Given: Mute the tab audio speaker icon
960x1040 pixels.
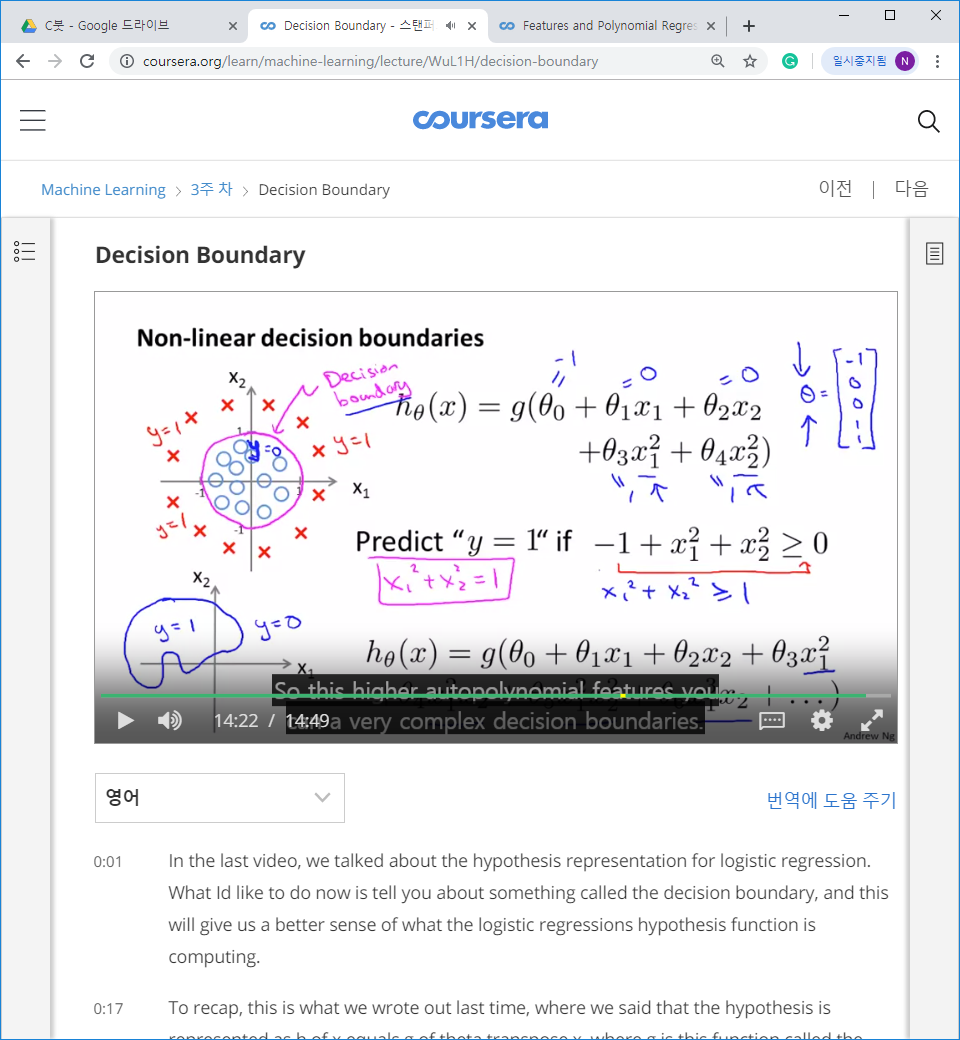Looking at the screenshot, I should pyautogui.click(x=450, y=26).
